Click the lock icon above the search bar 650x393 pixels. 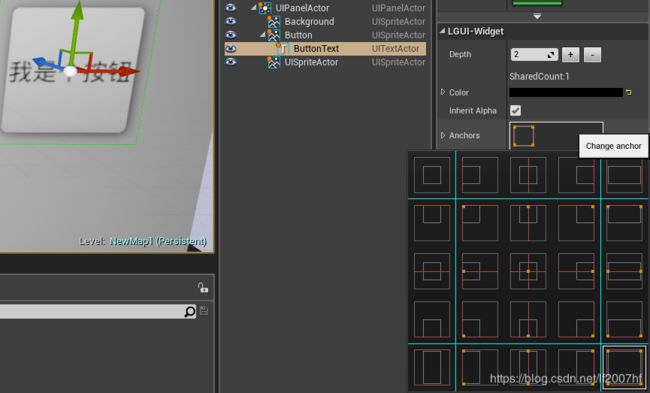202,287
